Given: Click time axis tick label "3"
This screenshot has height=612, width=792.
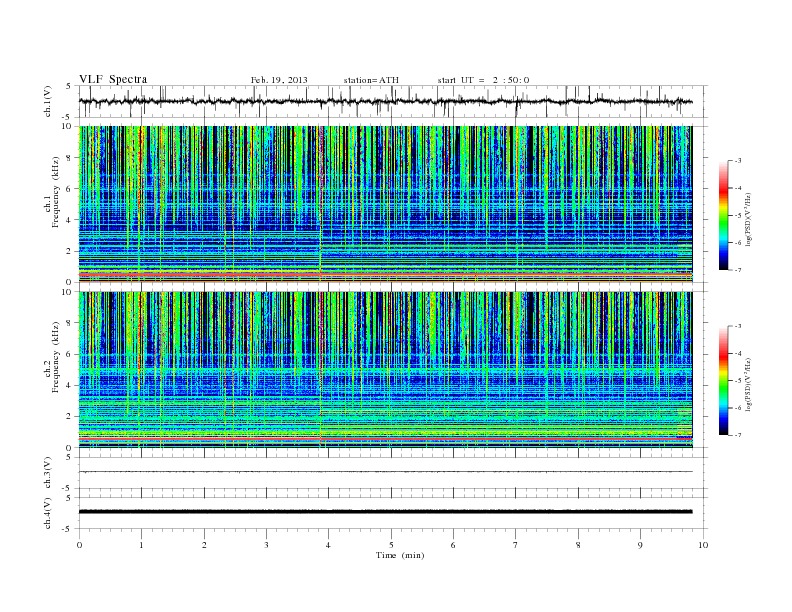Looking at the screenshot, I should (266, 545).
